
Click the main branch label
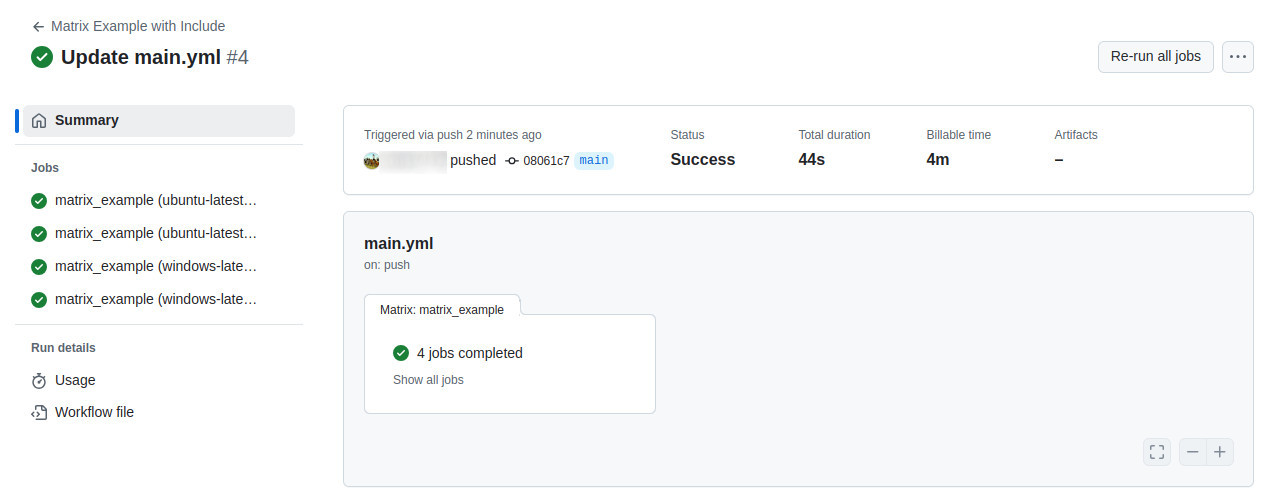click(x=594, y=160)
